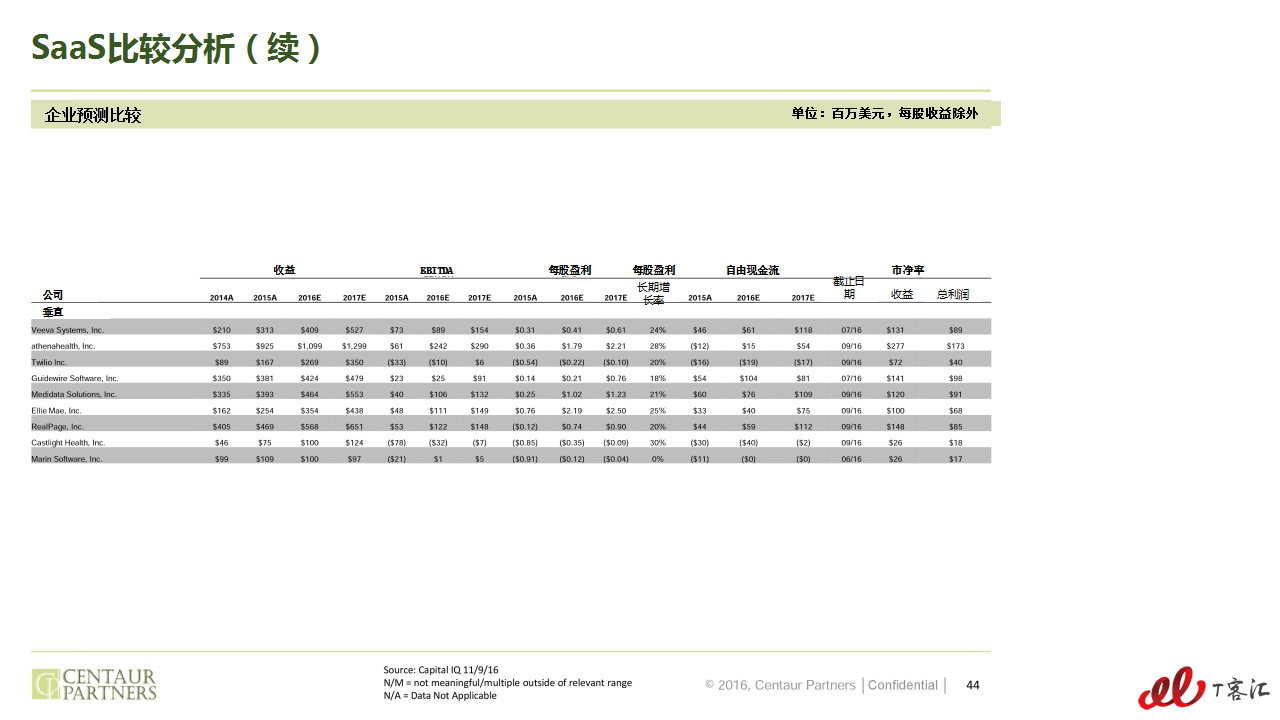
Task: Click the units note "单位：百万美元，每股收益除外"
Action: coord(885,114)
